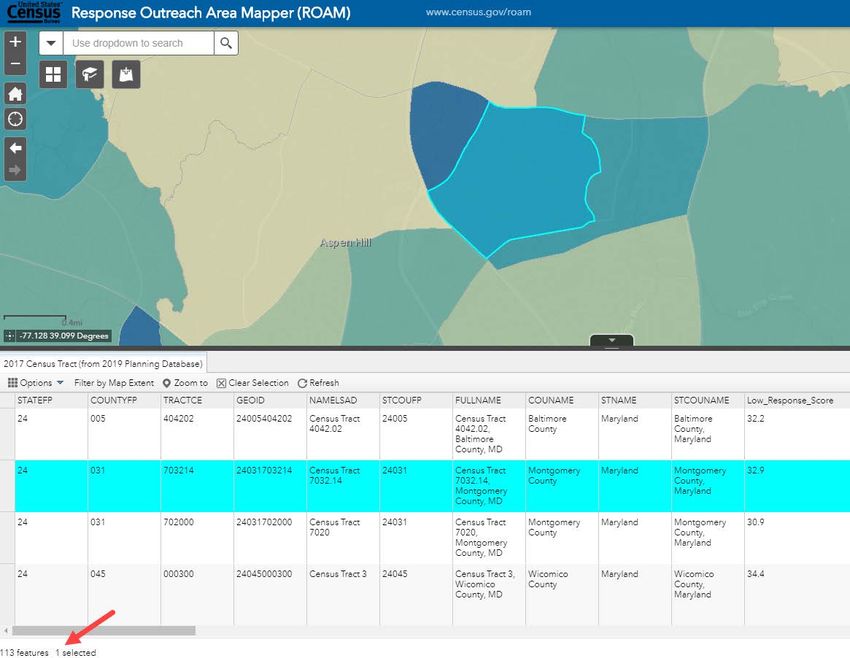850x658 pixels.
Task: Click the coordinate tool icon
Action: tap(9, 336)
